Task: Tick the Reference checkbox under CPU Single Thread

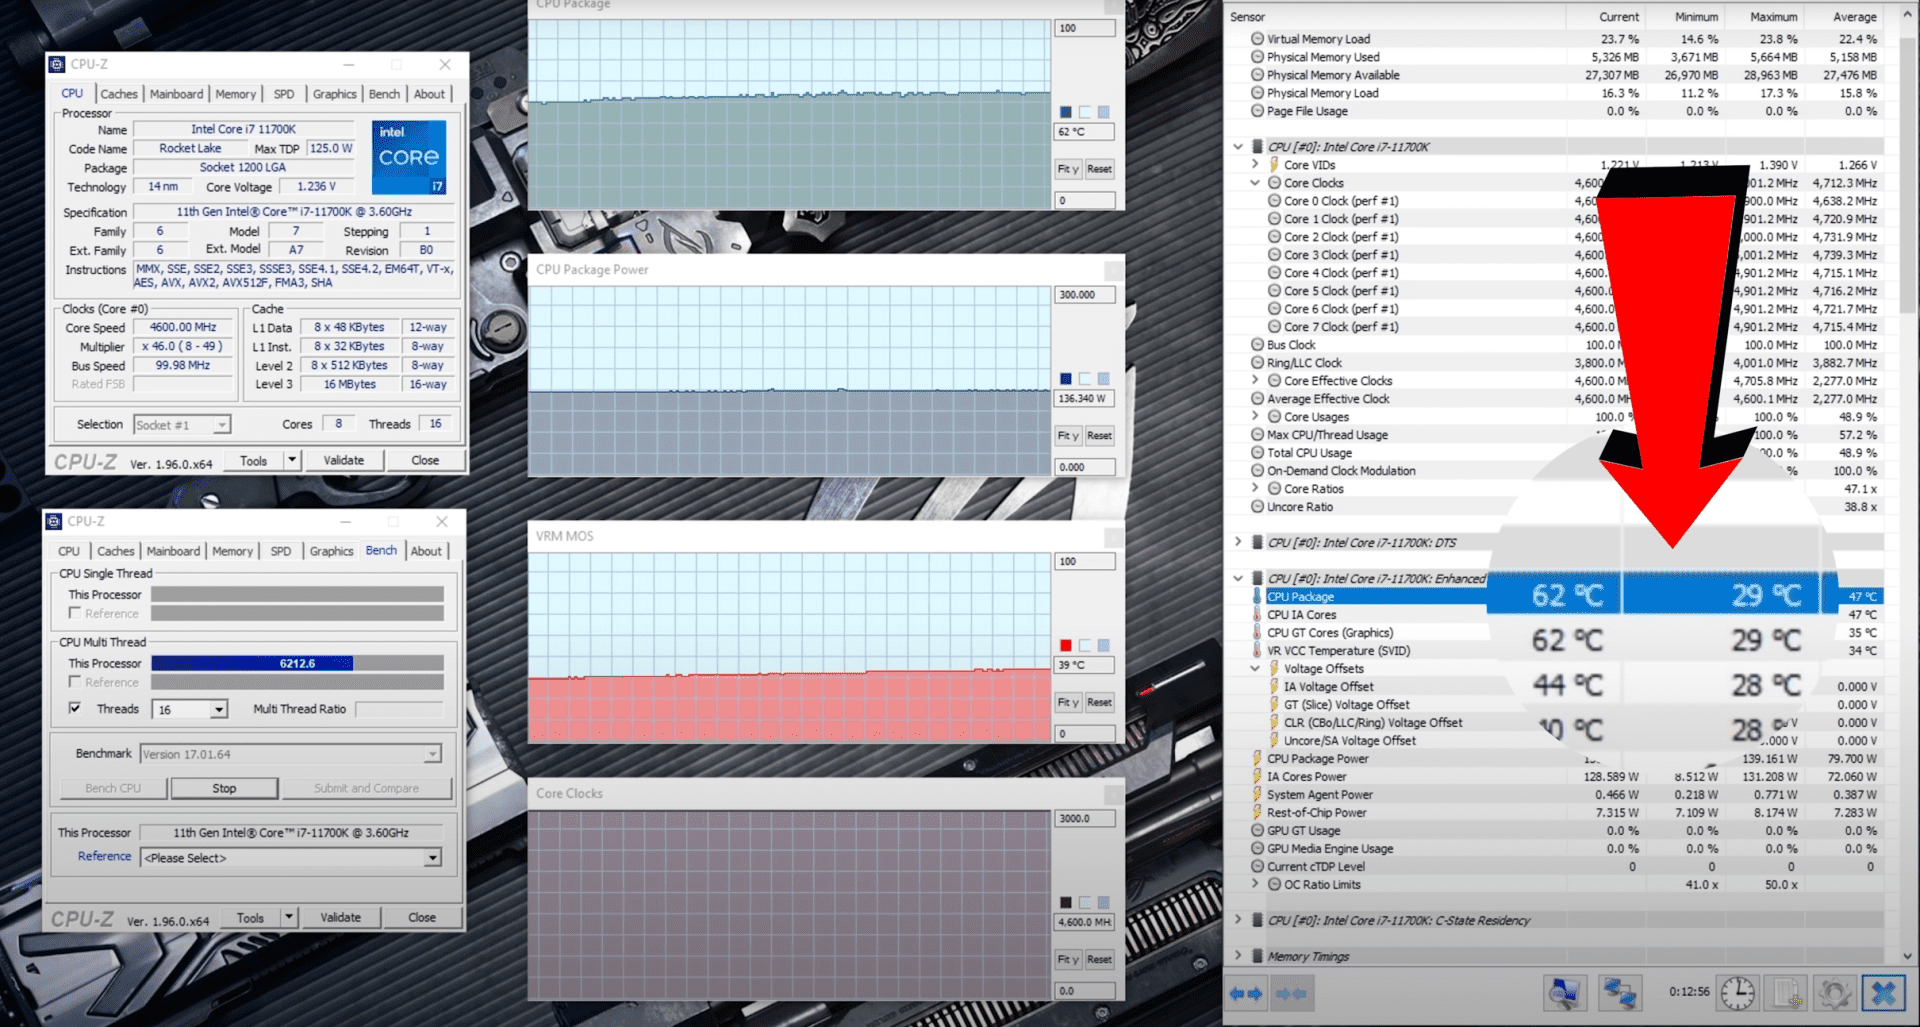Action: point(75,613)
